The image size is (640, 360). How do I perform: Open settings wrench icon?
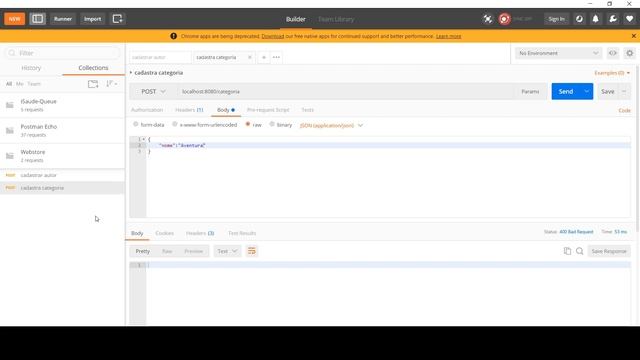click(x=613, y=19)
